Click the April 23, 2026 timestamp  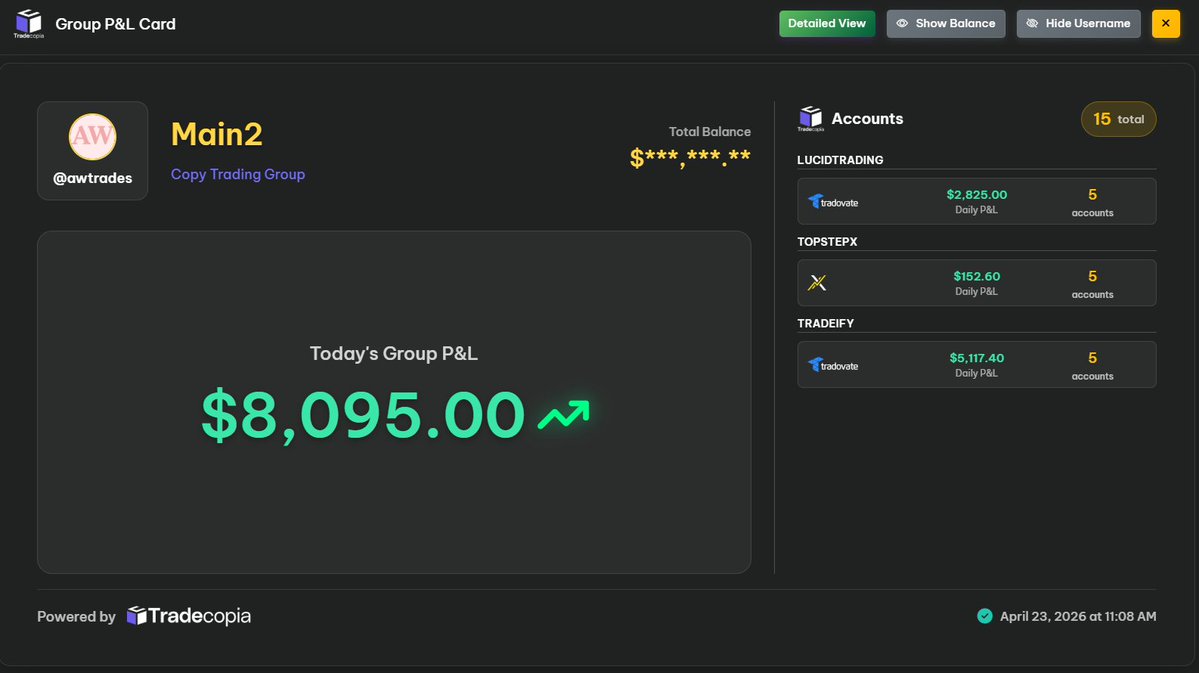point(1078,616)
